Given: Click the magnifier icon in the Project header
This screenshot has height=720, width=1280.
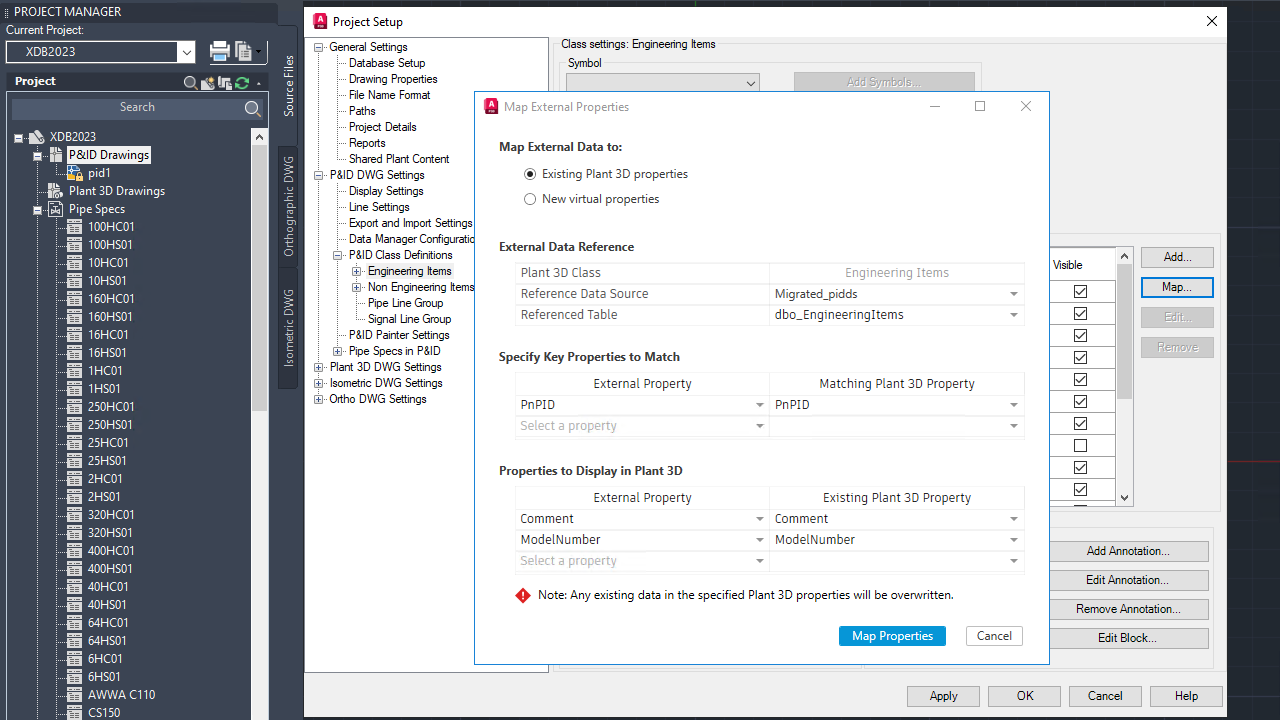Looking at the screenshot, I should (191, 83).
